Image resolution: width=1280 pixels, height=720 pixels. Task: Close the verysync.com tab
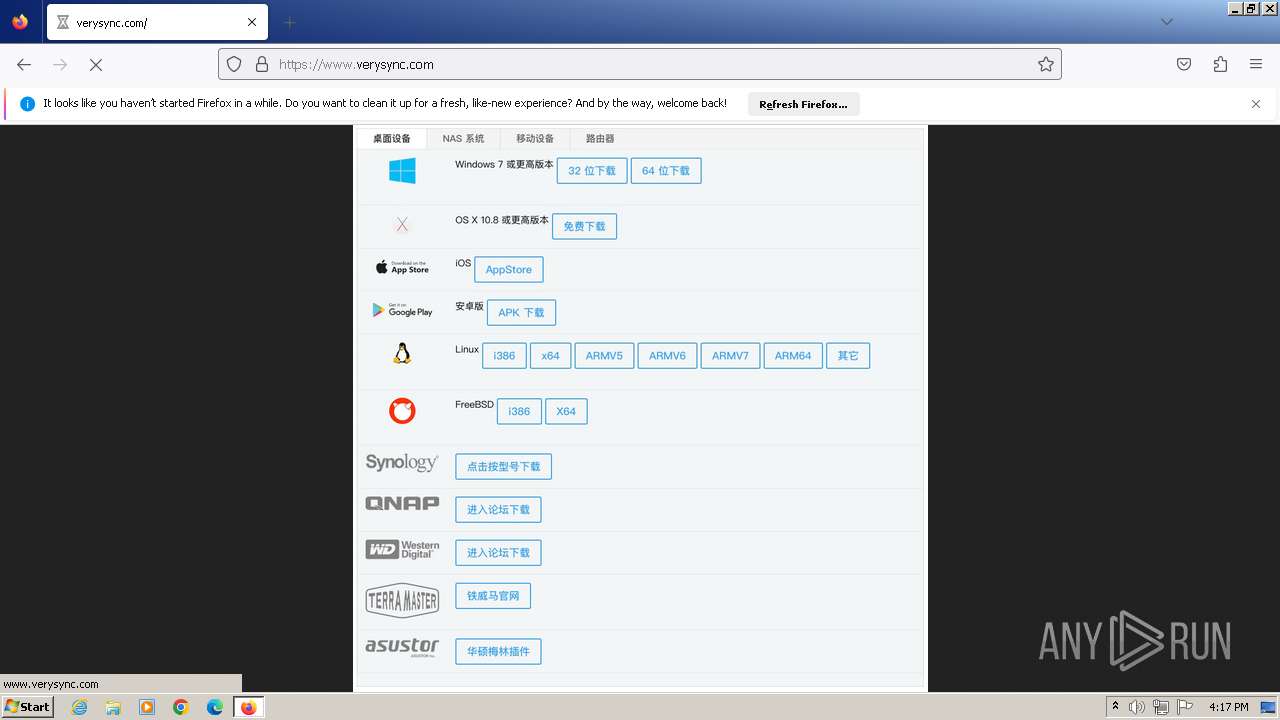pos(252,22)
